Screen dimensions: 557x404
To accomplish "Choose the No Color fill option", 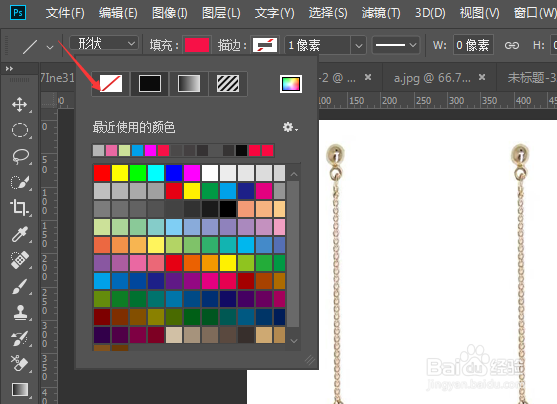I will tap(111, 84).
